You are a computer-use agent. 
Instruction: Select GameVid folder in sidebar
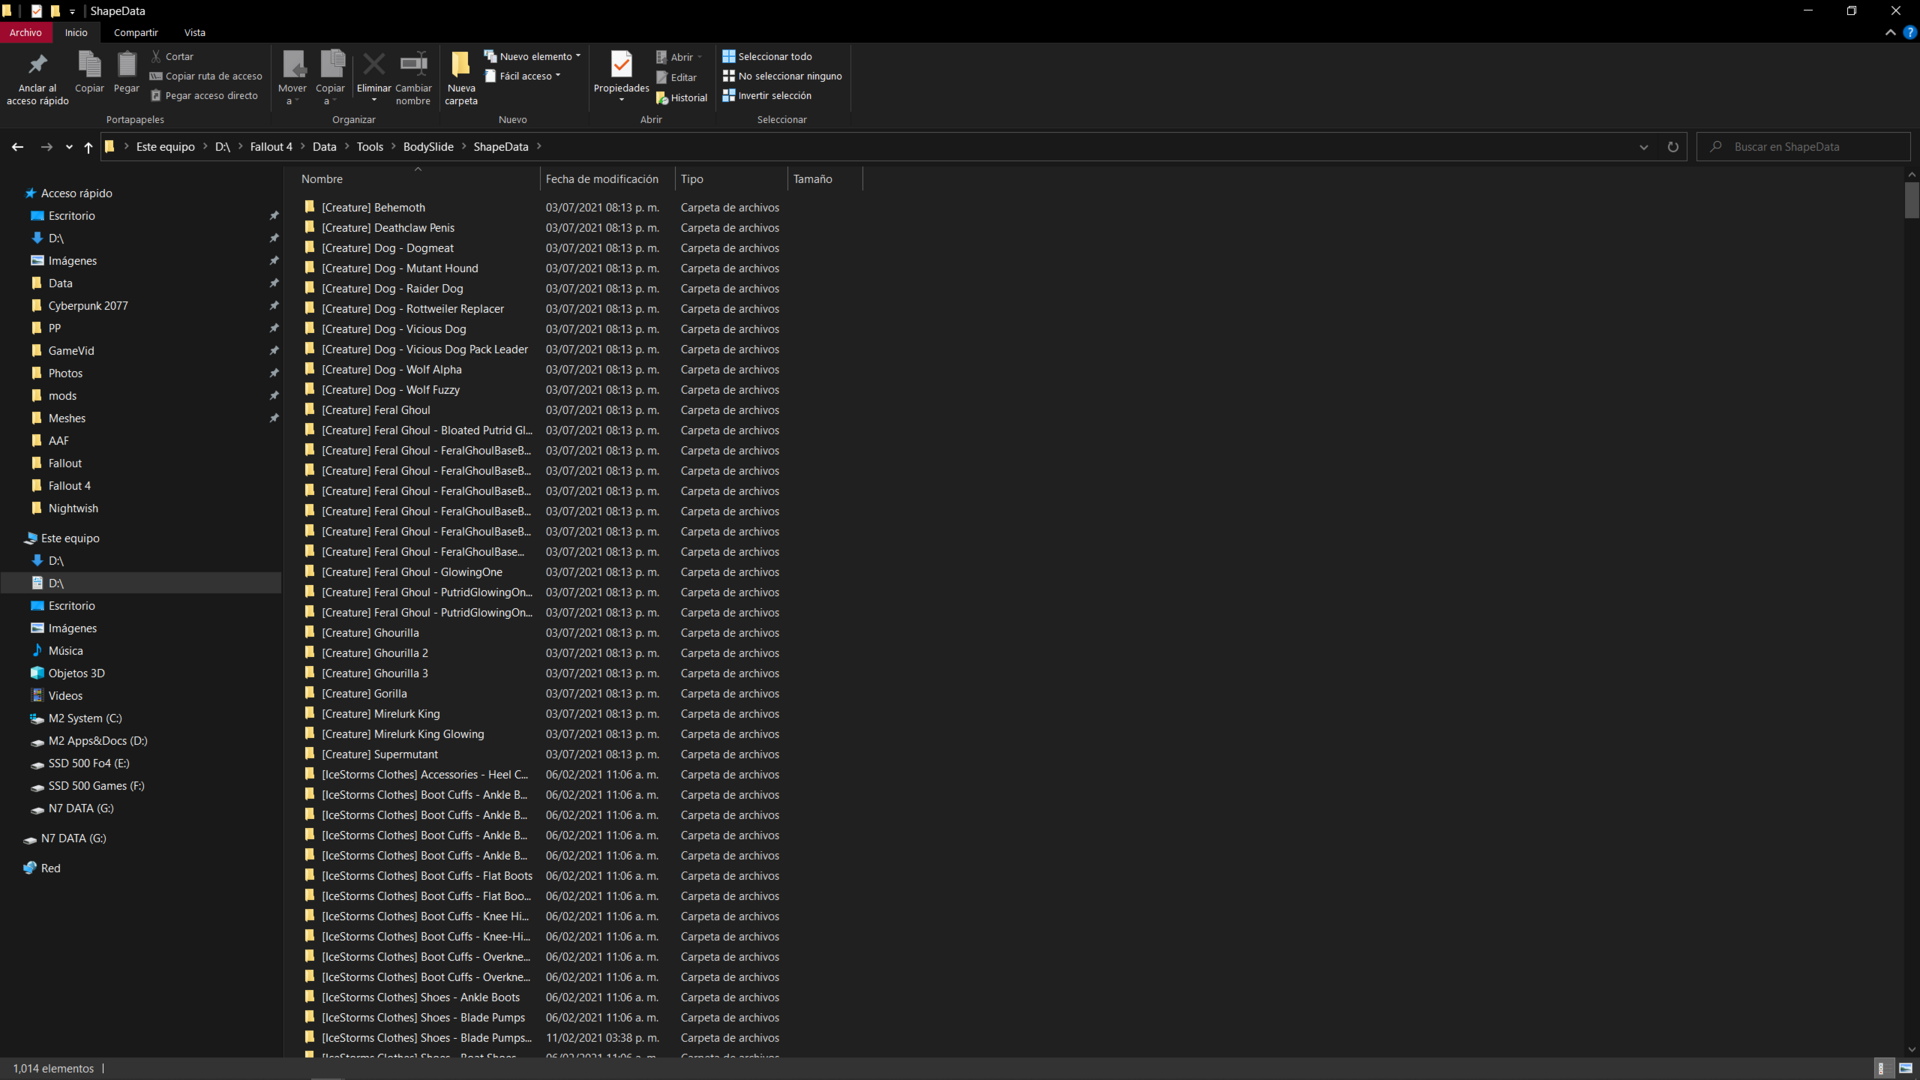tap(71, 351)
